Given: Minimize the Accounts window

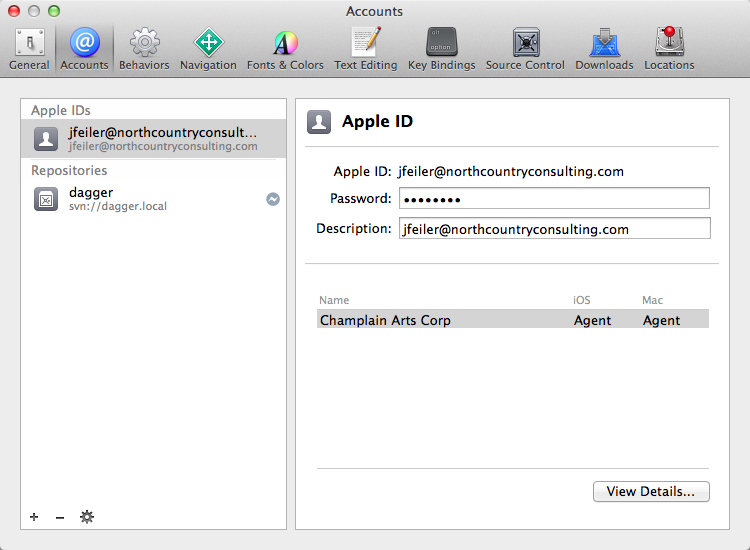Looking at the screenshot, I should 34,11.
